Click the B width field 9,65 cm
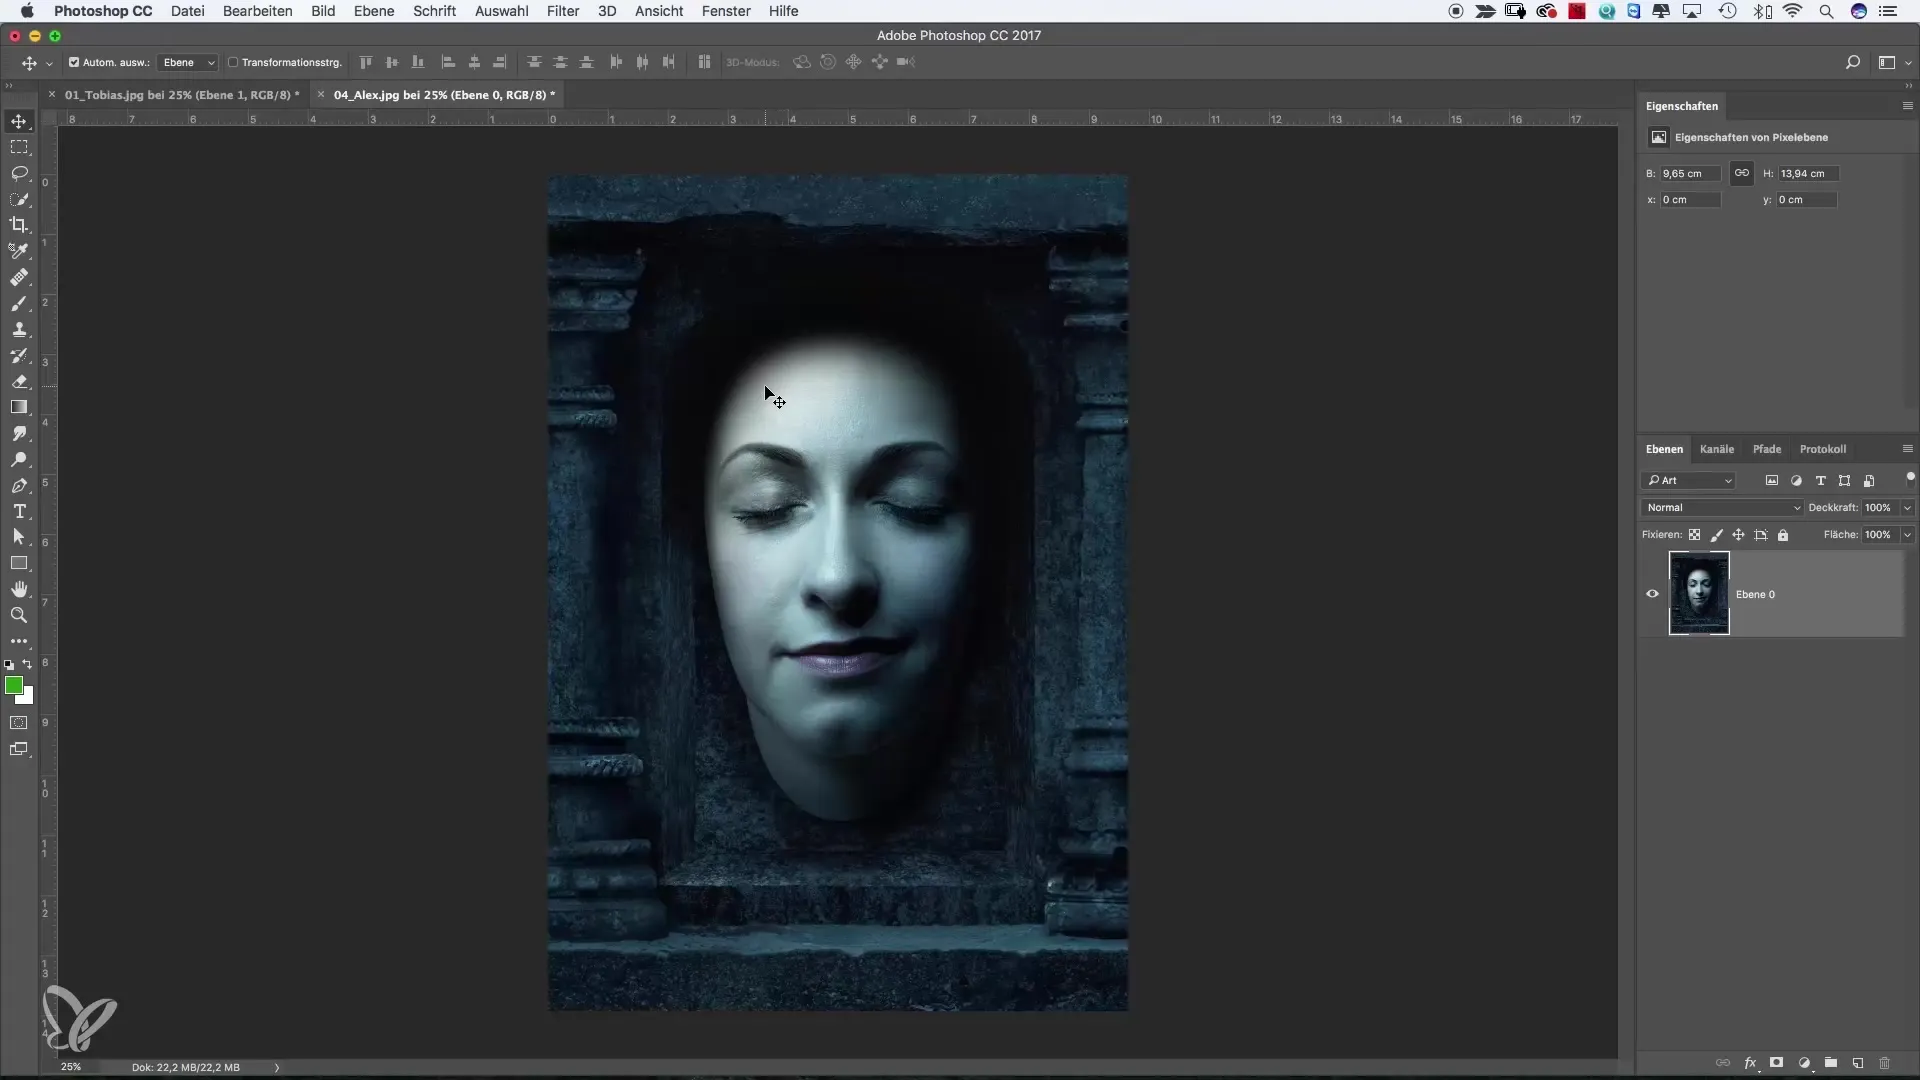1920x1080 pixels. click(x=1690, y=173)
